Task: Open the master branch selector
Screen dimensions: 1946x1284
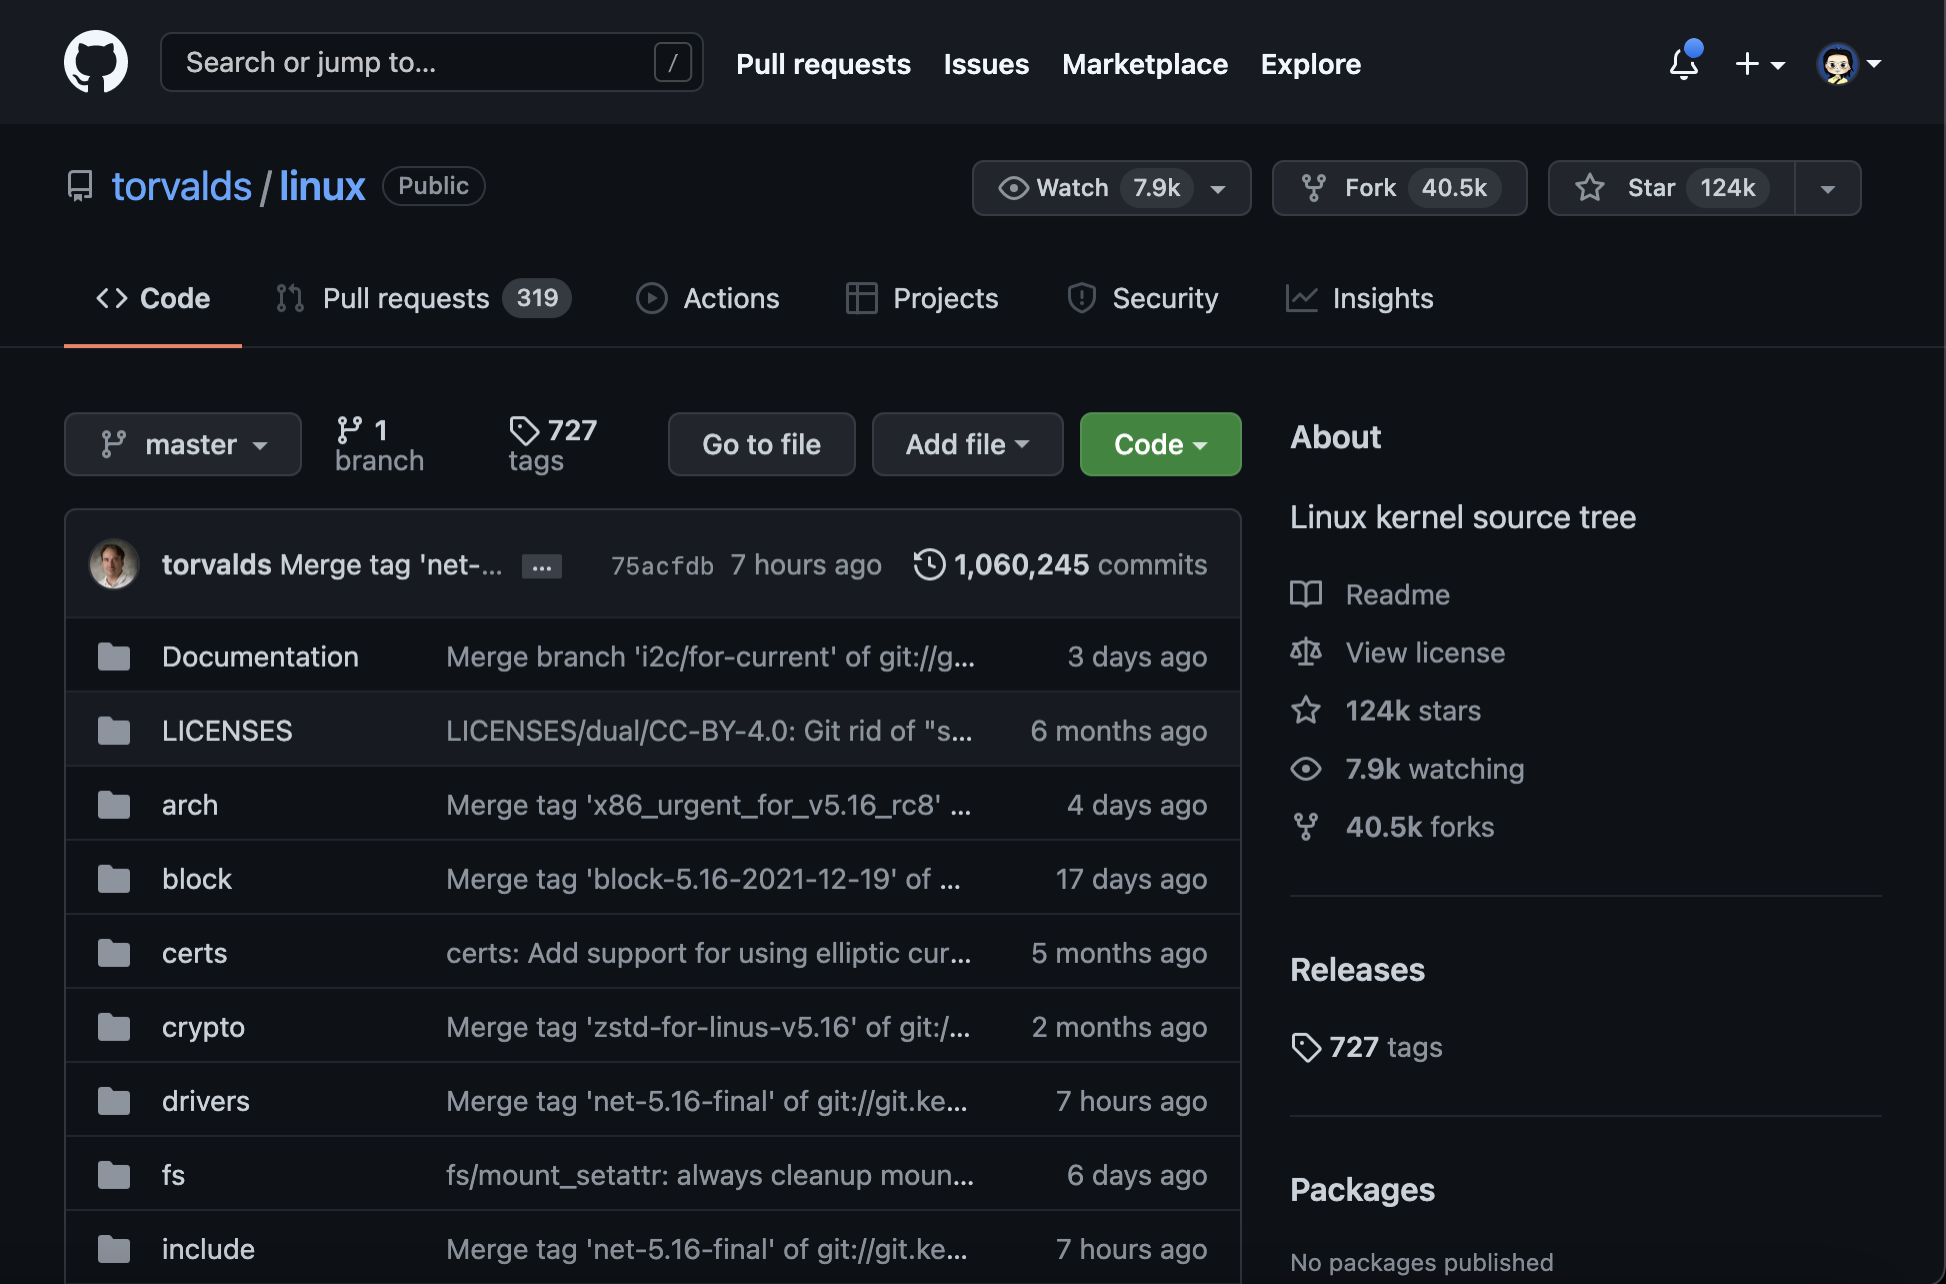Action: coord(183,444)
